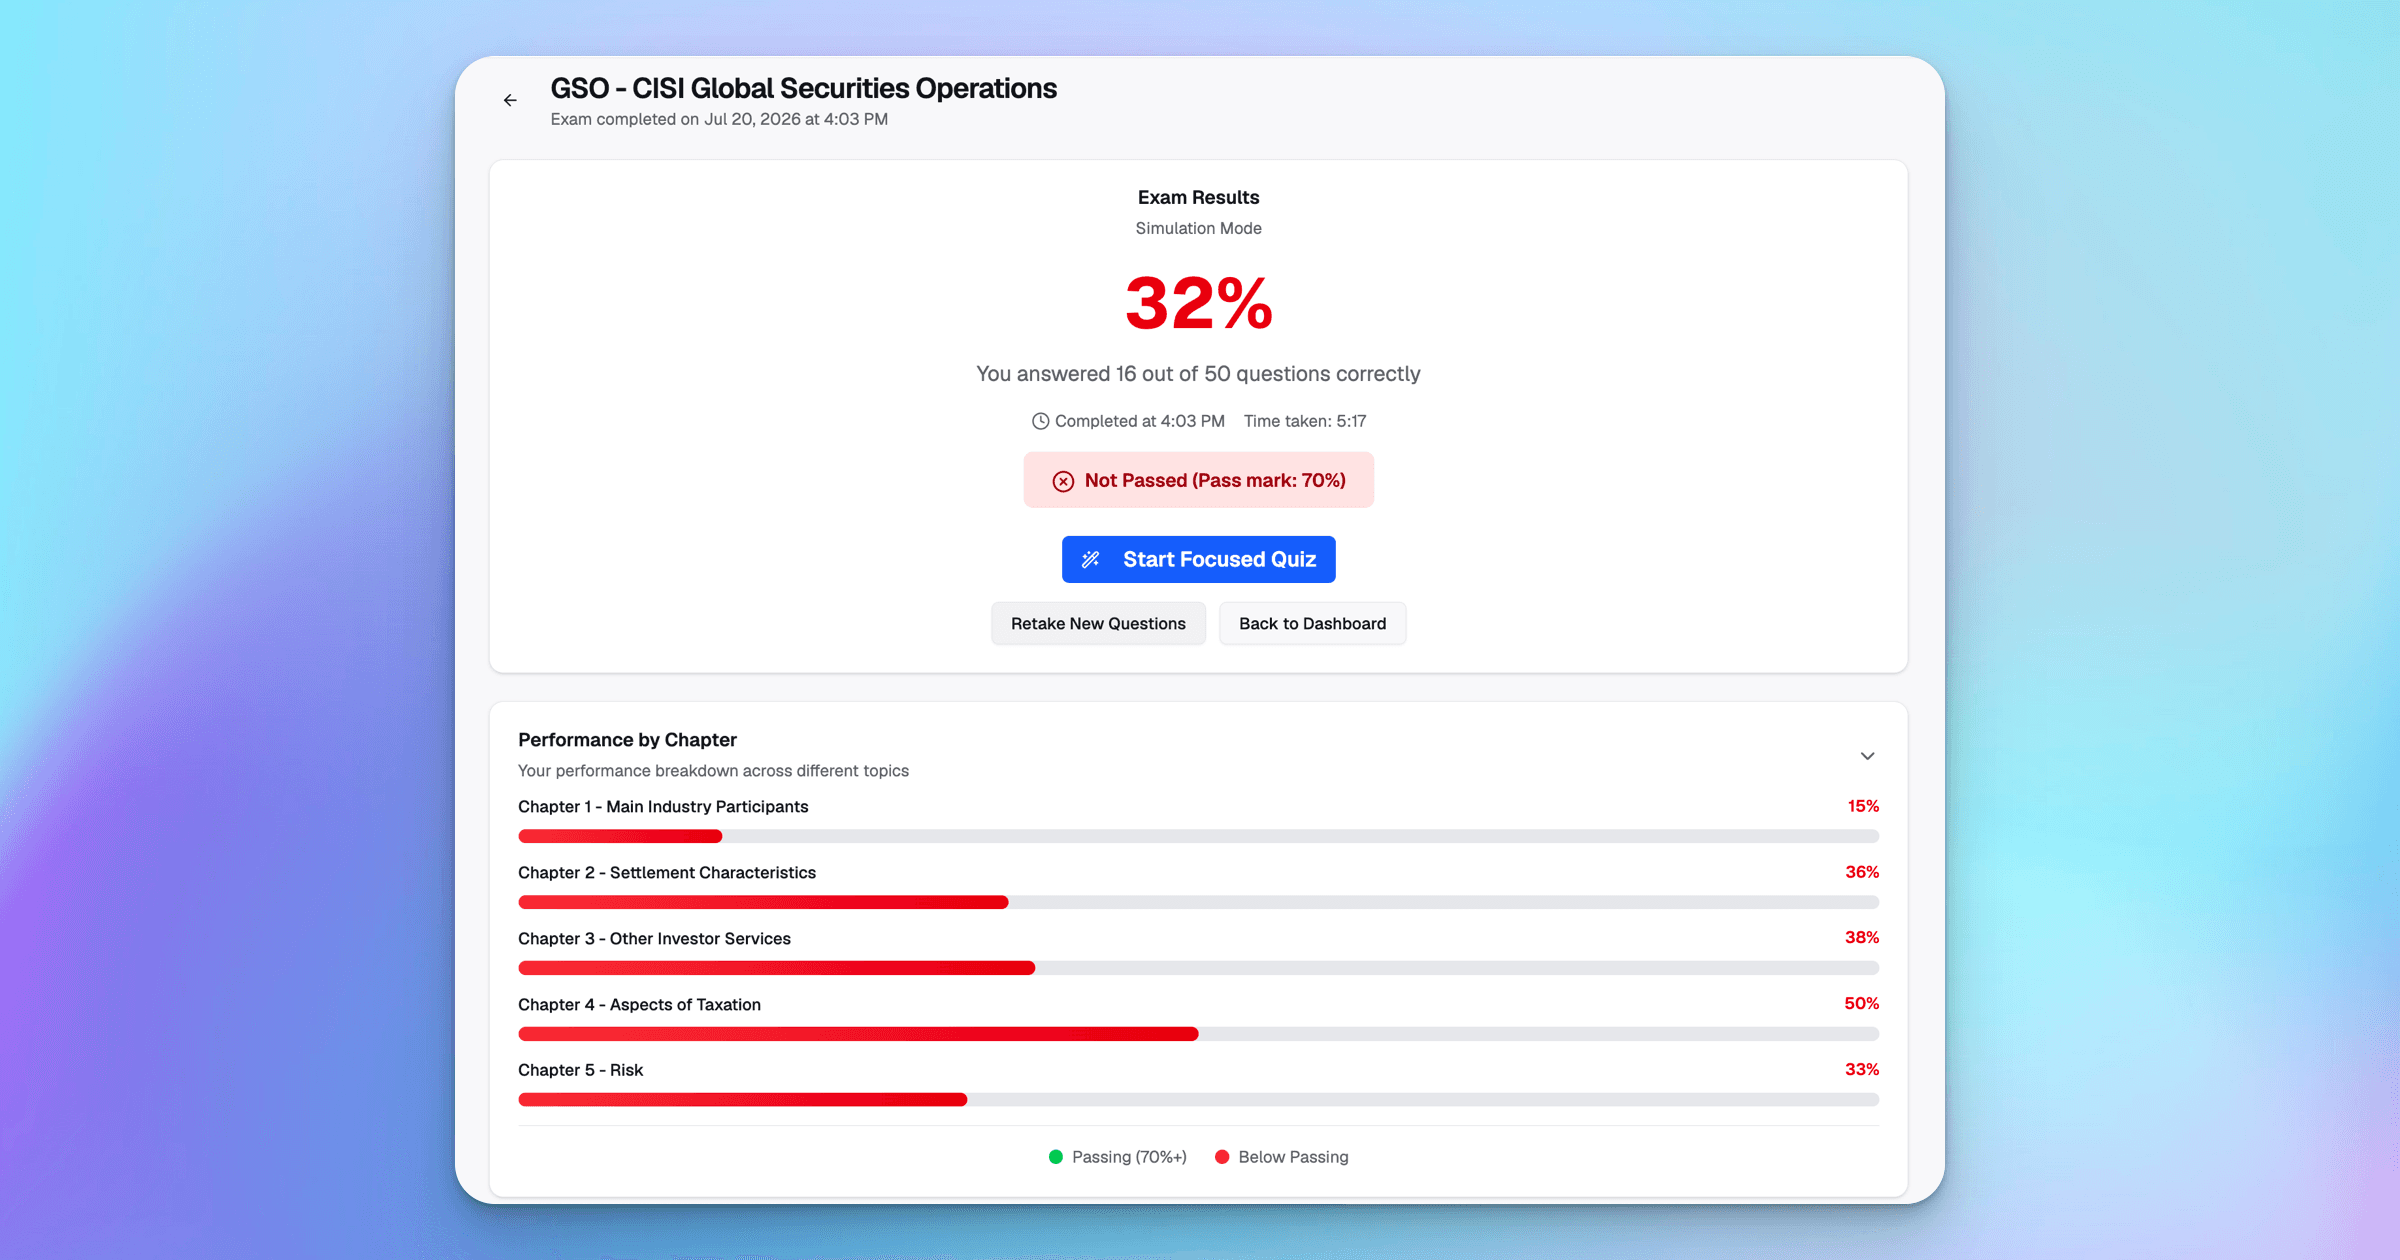This screenshot has width=2400, height=1260.
Task: Click the Chapter 3 Other Investor Services progress bar
Action: pos(1198,968)
